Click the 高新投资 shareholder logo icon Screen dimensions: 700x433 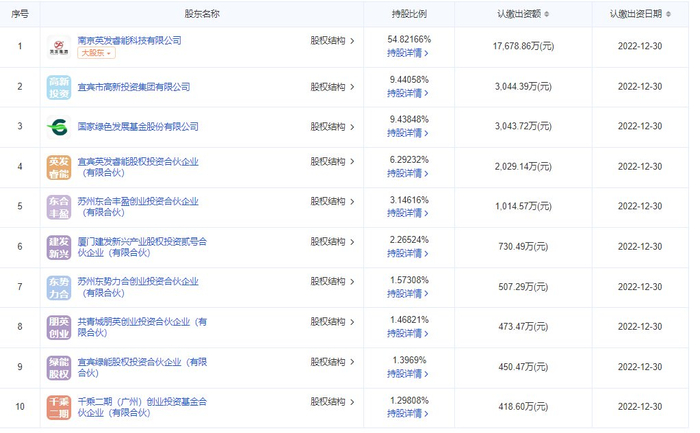[58, 87]
